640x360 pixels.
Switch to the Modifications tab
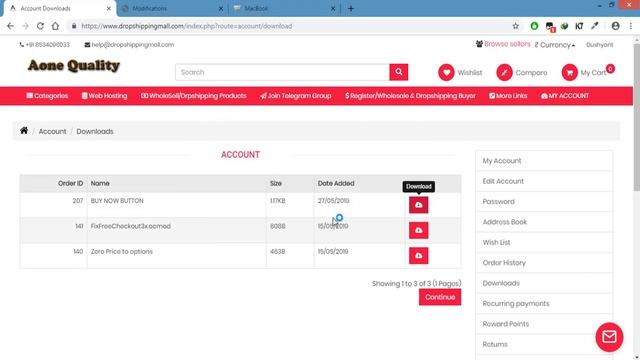[x=171, y=9]
